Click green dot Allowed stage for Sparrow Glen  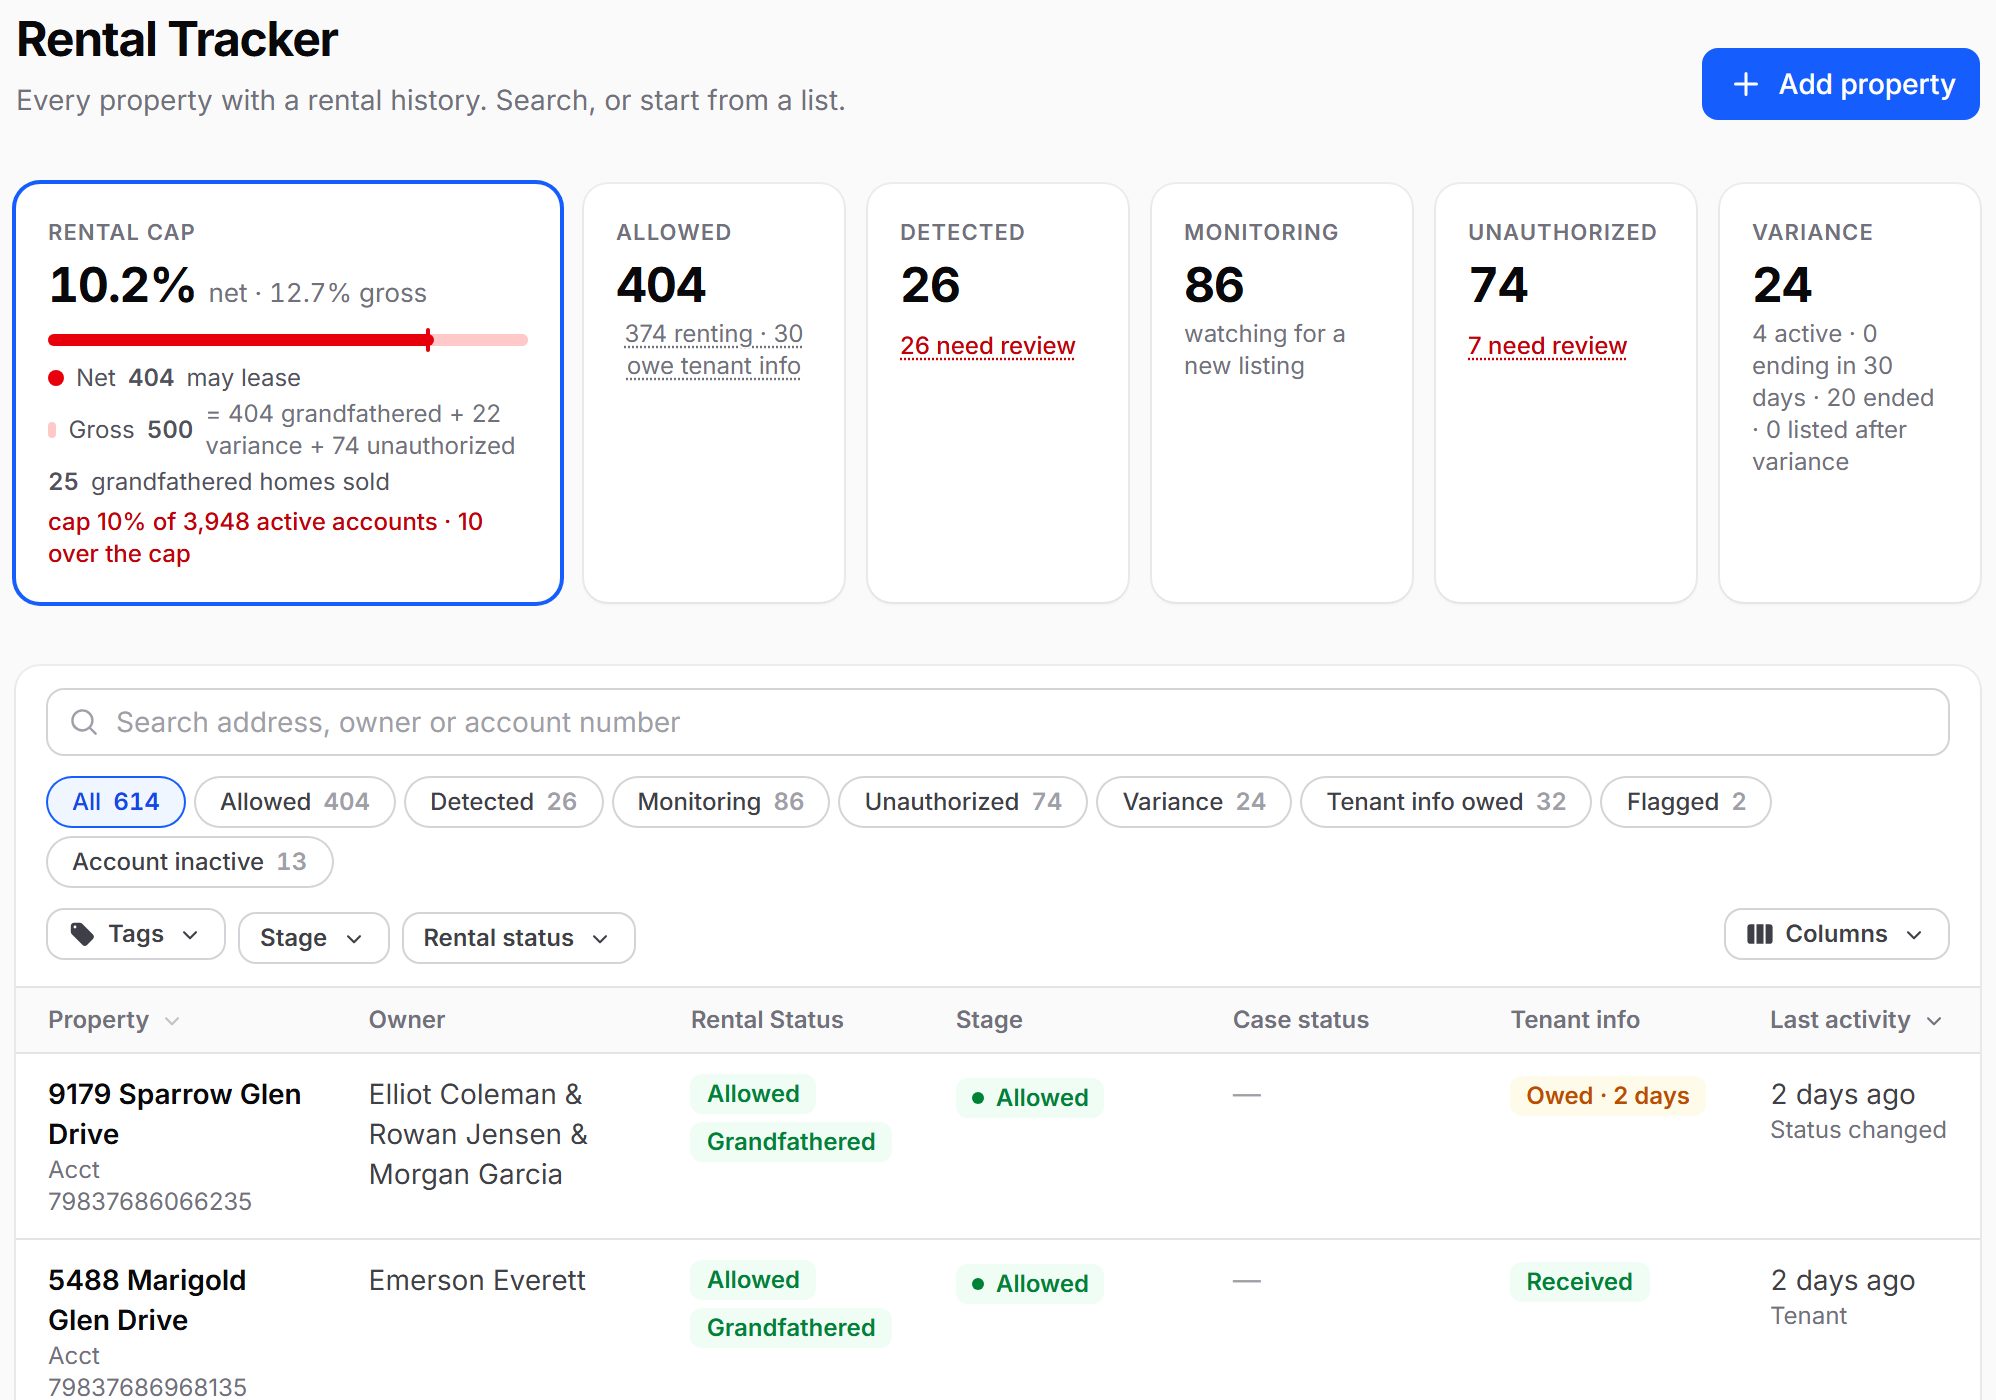pos(1029,1097)
